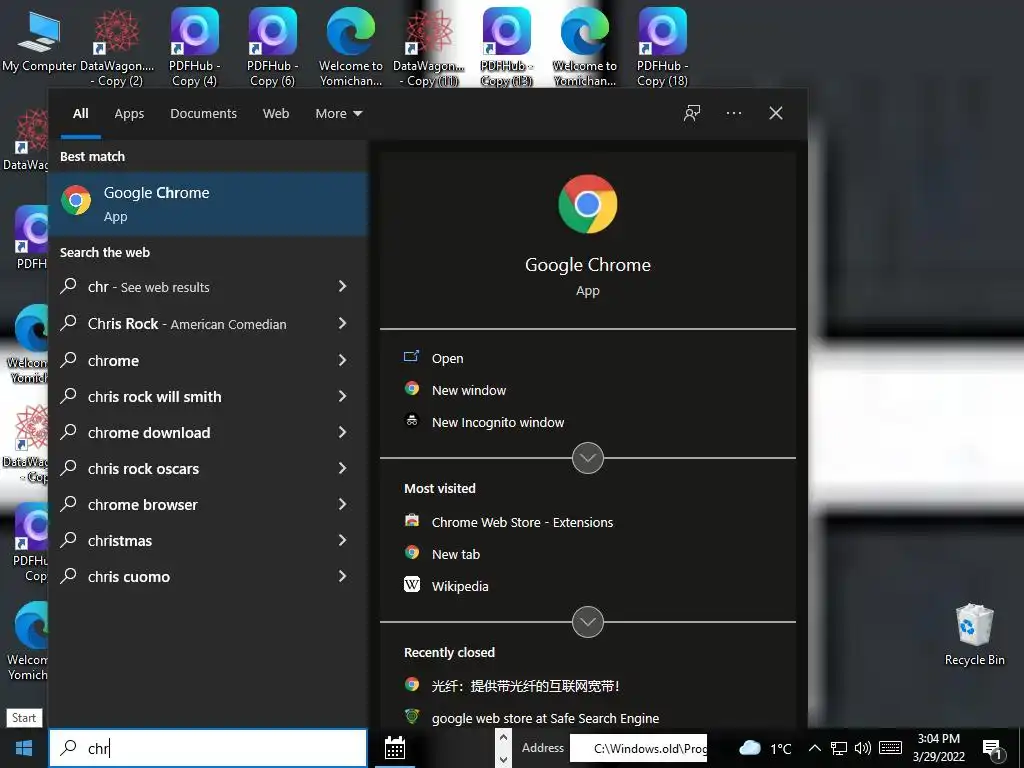This screenshot has width=1024, height=768.
Task: Open the touch keyboard icon
Action: [890, 748]
